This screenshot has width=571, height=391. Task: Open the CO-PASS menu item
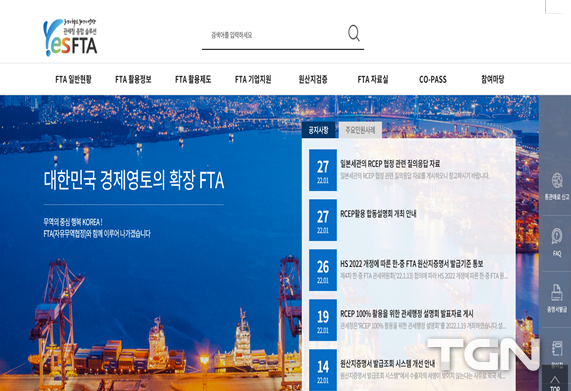[433, 79]
